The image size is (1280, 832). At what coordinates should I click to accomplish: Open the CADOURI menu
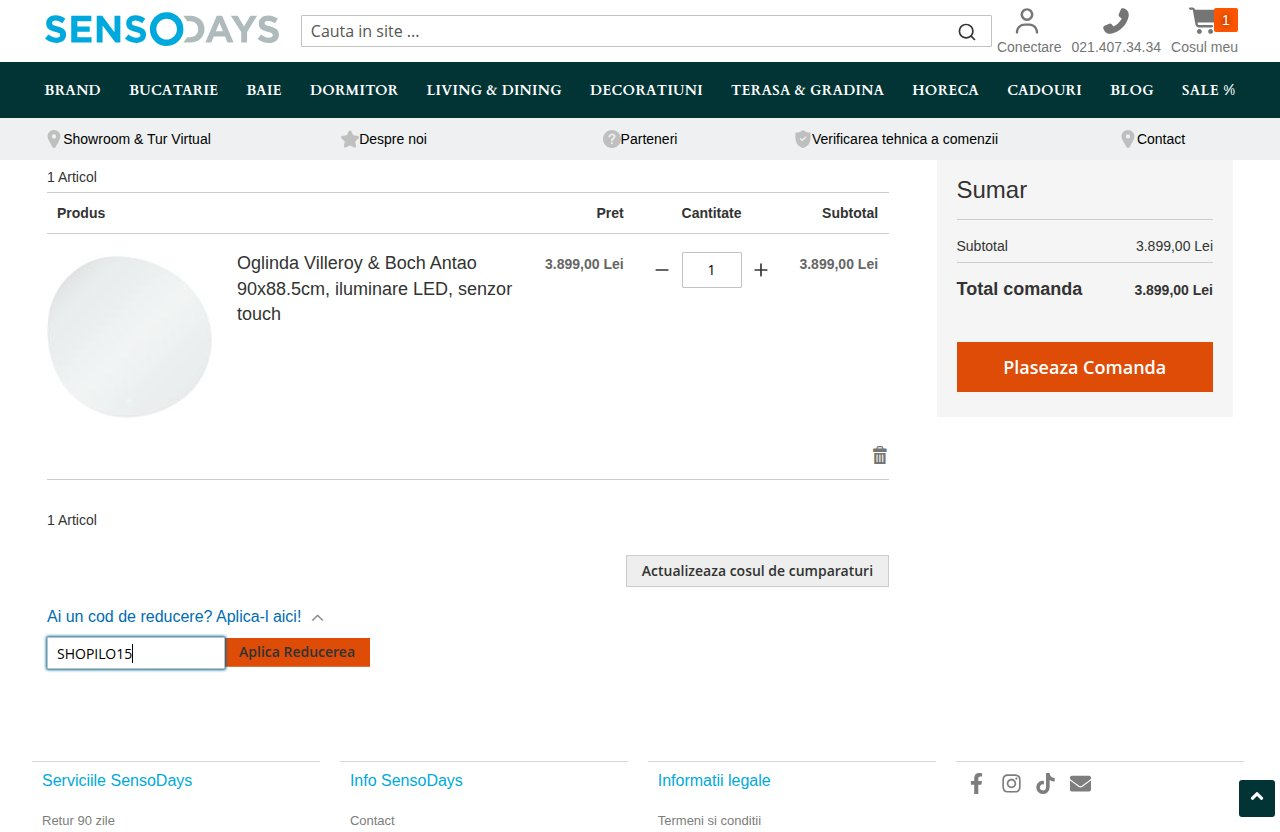[1044, 90]
